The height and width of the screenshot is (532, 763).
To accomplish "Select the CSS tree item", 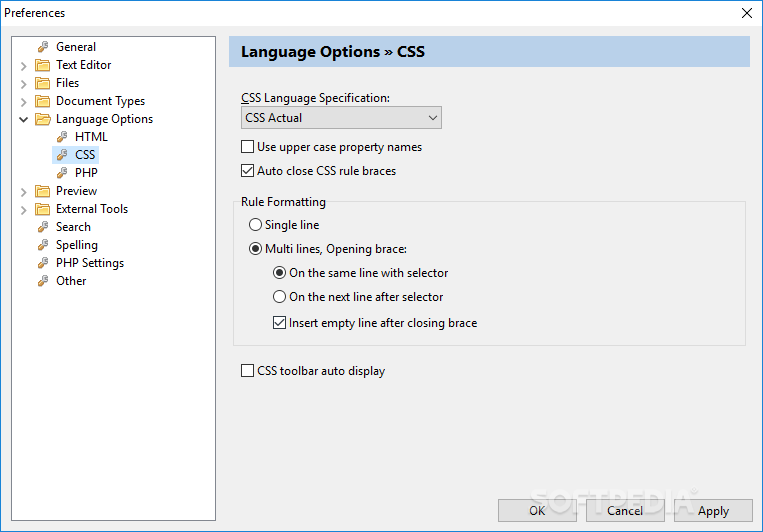I will click(85, 155).
